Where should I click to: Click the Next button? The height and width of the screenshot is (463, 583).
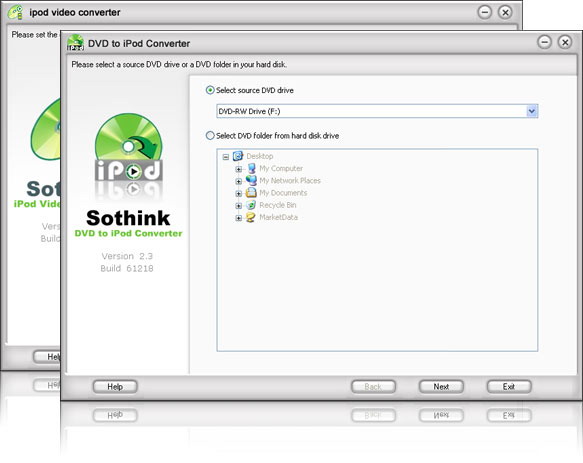(441, 387)
